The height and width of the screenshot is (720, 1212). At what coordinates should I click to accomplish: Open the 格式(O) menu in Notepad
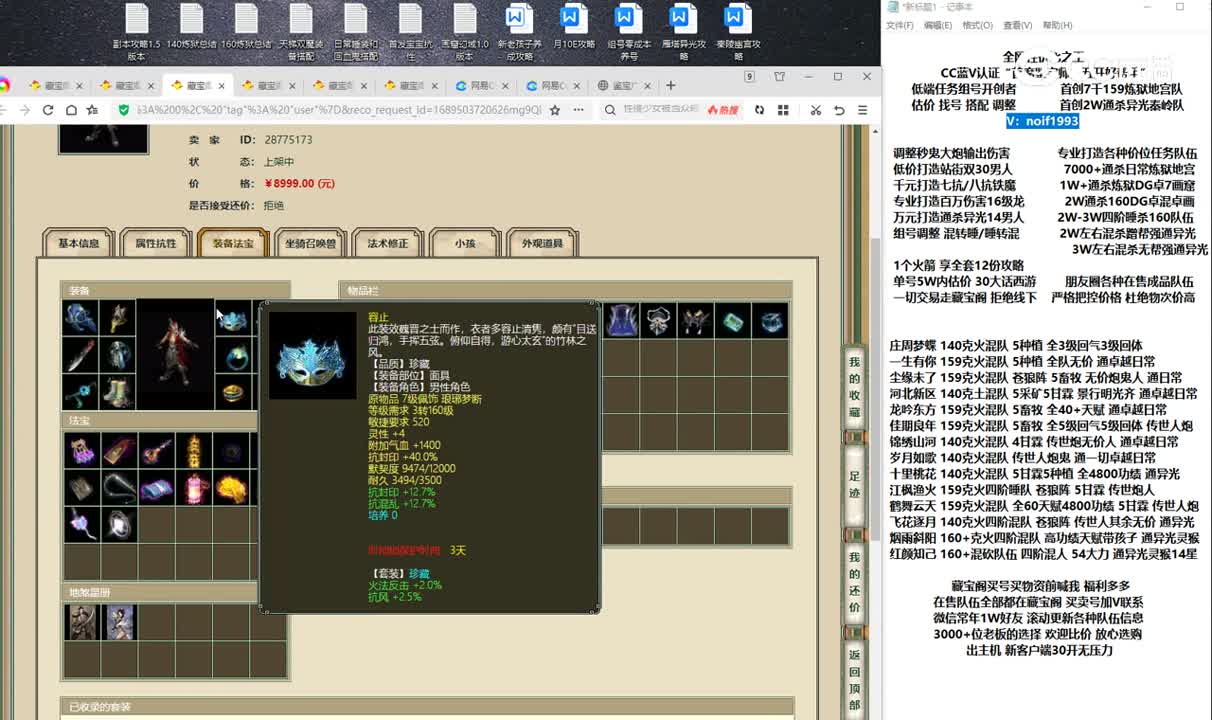pos(977,25)
